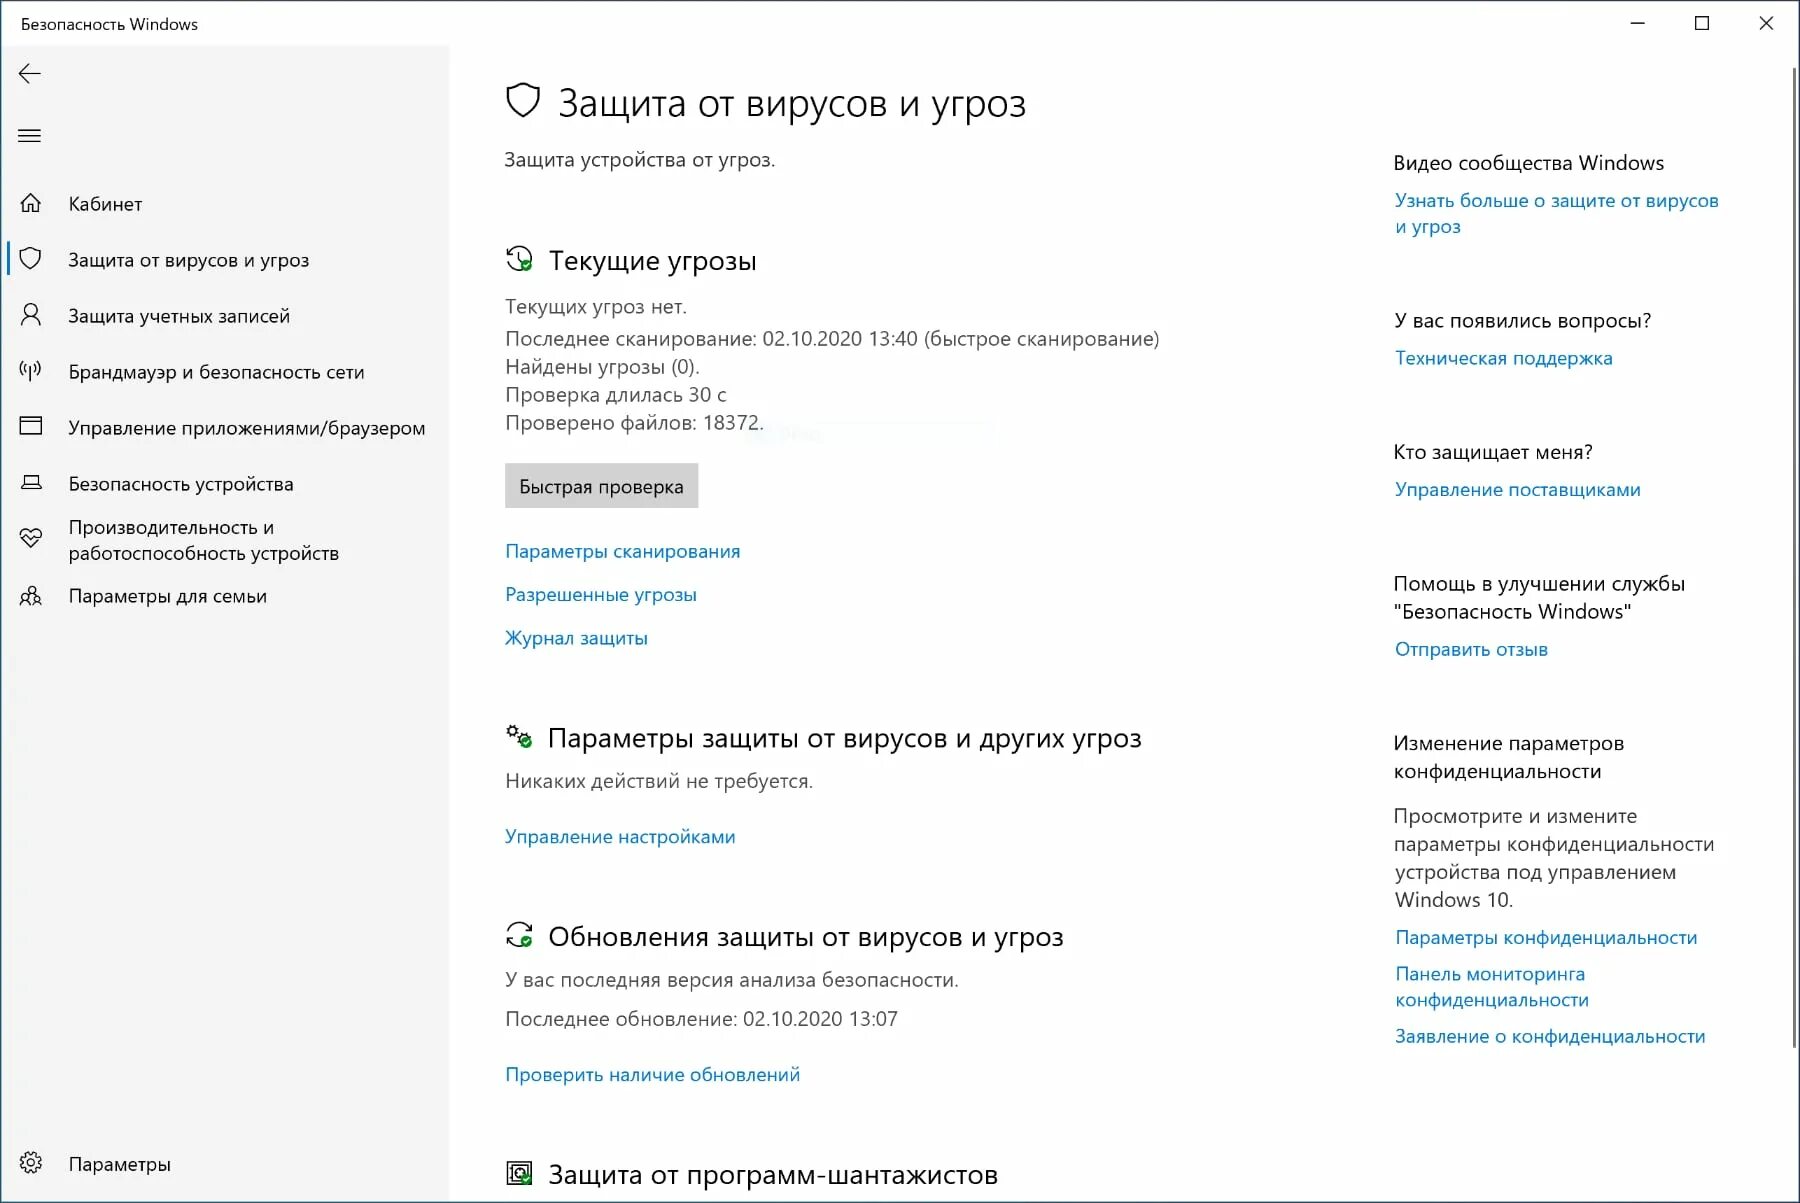Click the Последнее обновление: 02.10.2020 13:07 text
The width and height of the screenshot is (1800, 1203).
(701, 1018)
